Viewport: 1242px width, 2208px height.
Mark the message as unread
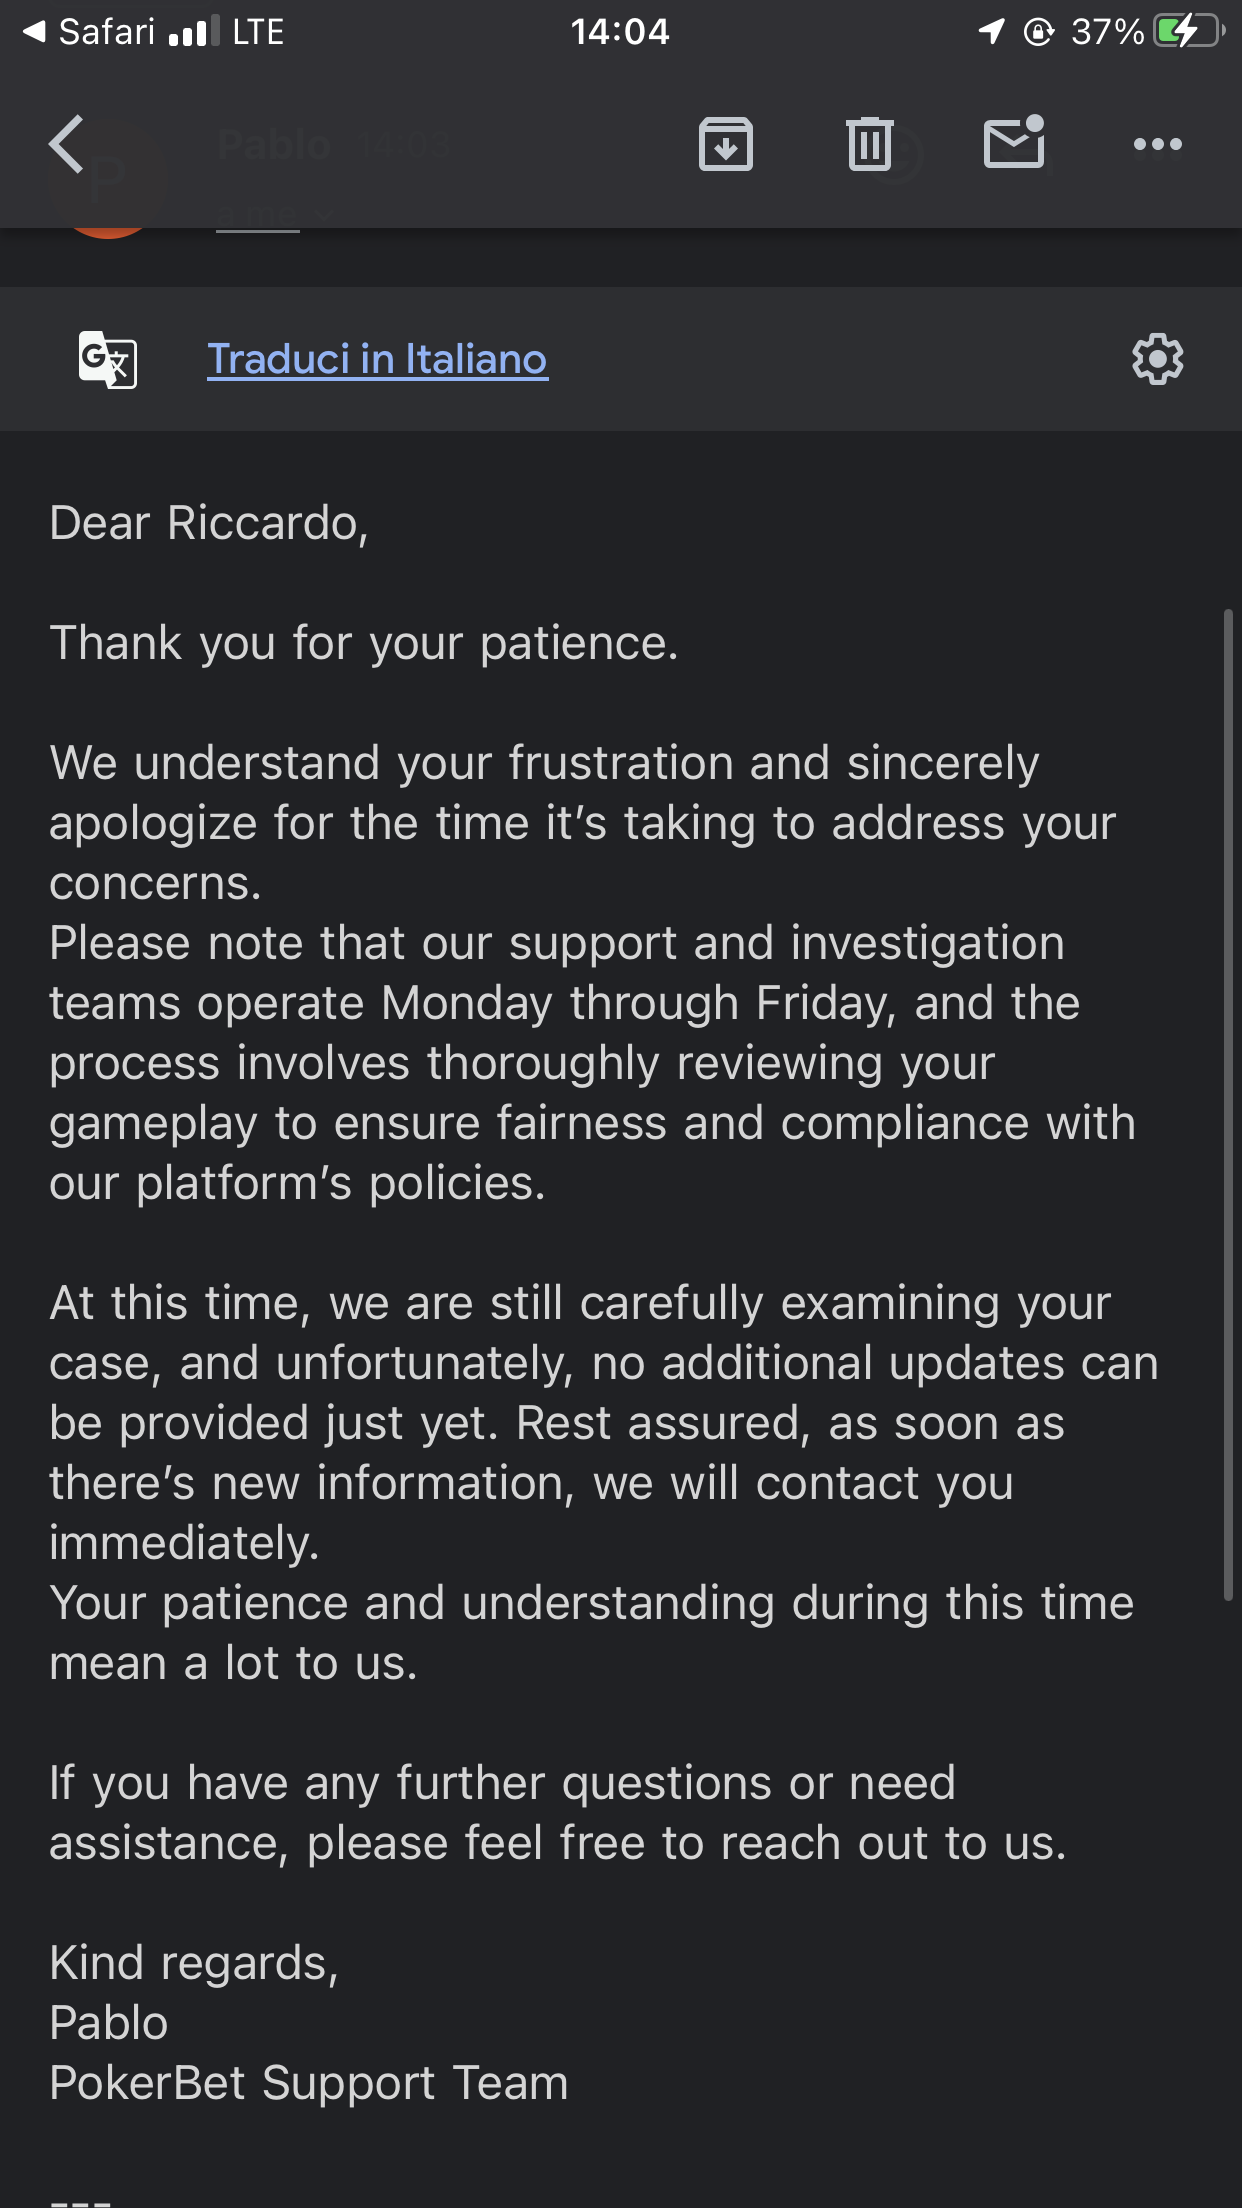(1014, 143)
